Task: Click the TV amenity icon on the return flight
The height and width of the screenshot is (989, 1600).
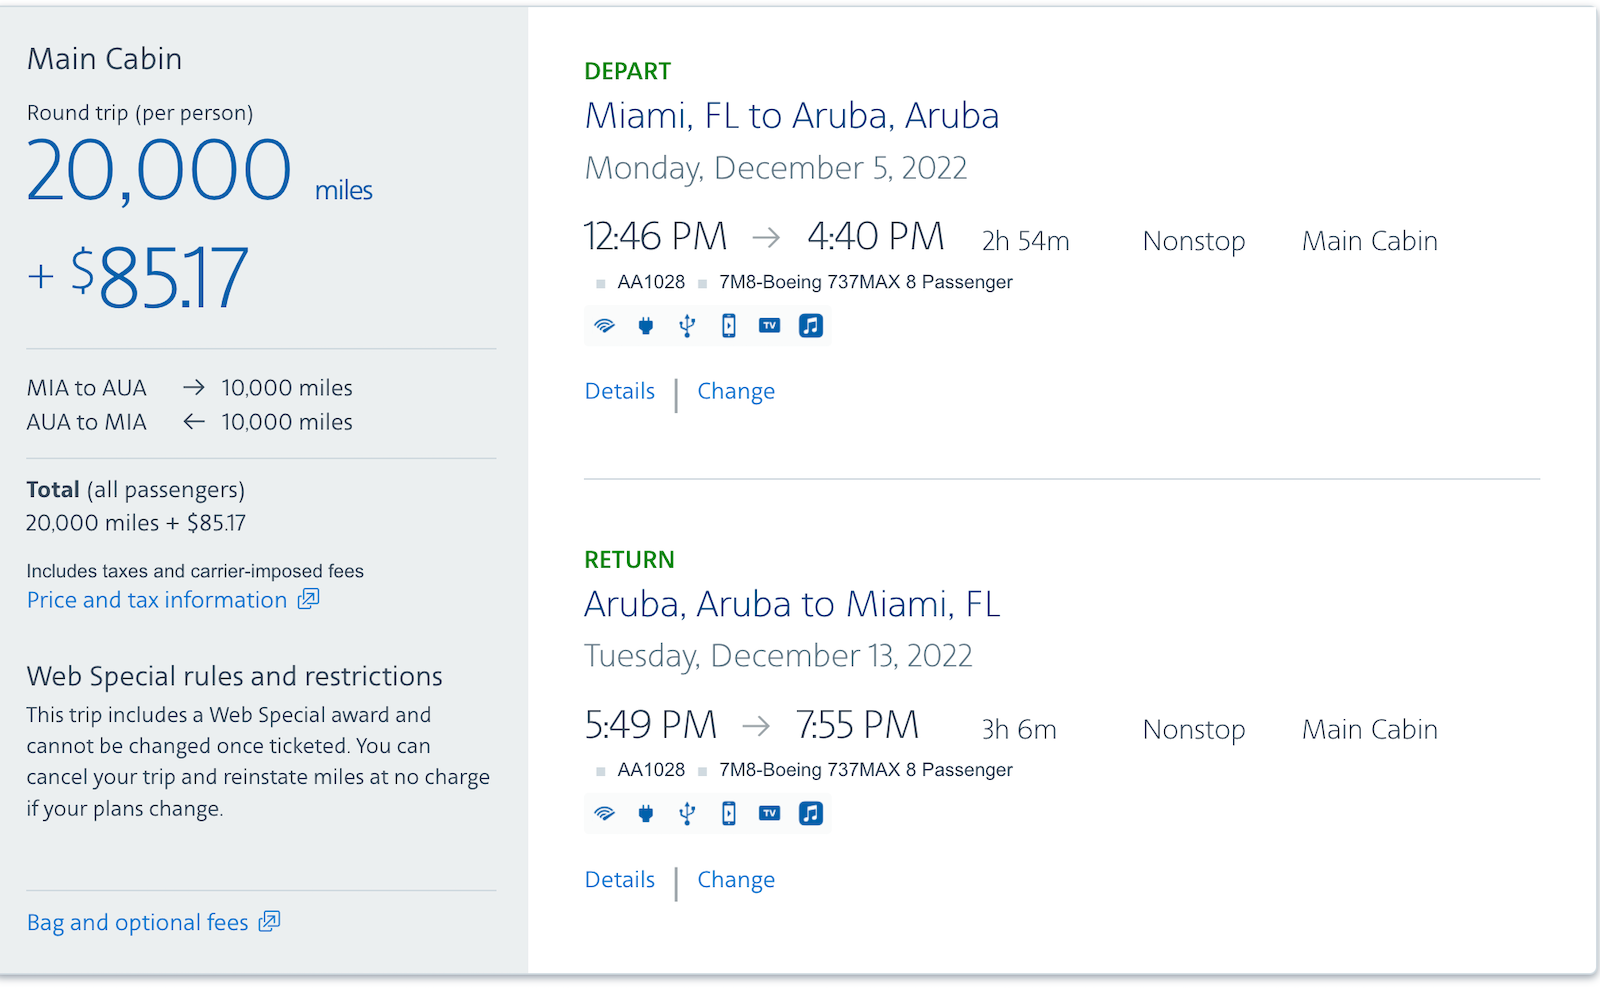Action: [x=769, y=813]
